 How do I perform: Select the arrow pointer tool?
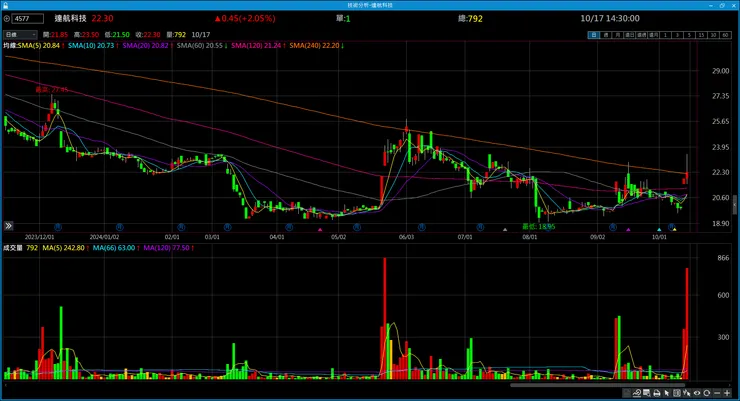point(666,393)
